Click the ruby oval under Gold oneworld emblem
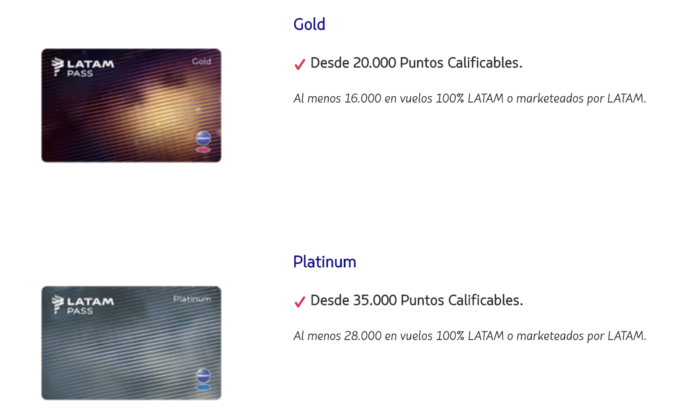 click(x=203, y=150)
